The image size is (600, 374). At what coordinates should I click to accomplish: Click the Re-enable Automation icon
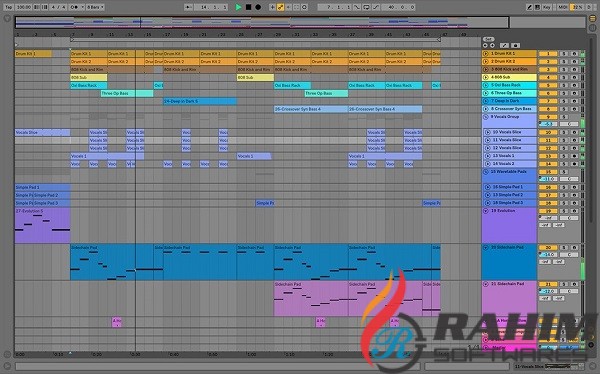point(289,7)
